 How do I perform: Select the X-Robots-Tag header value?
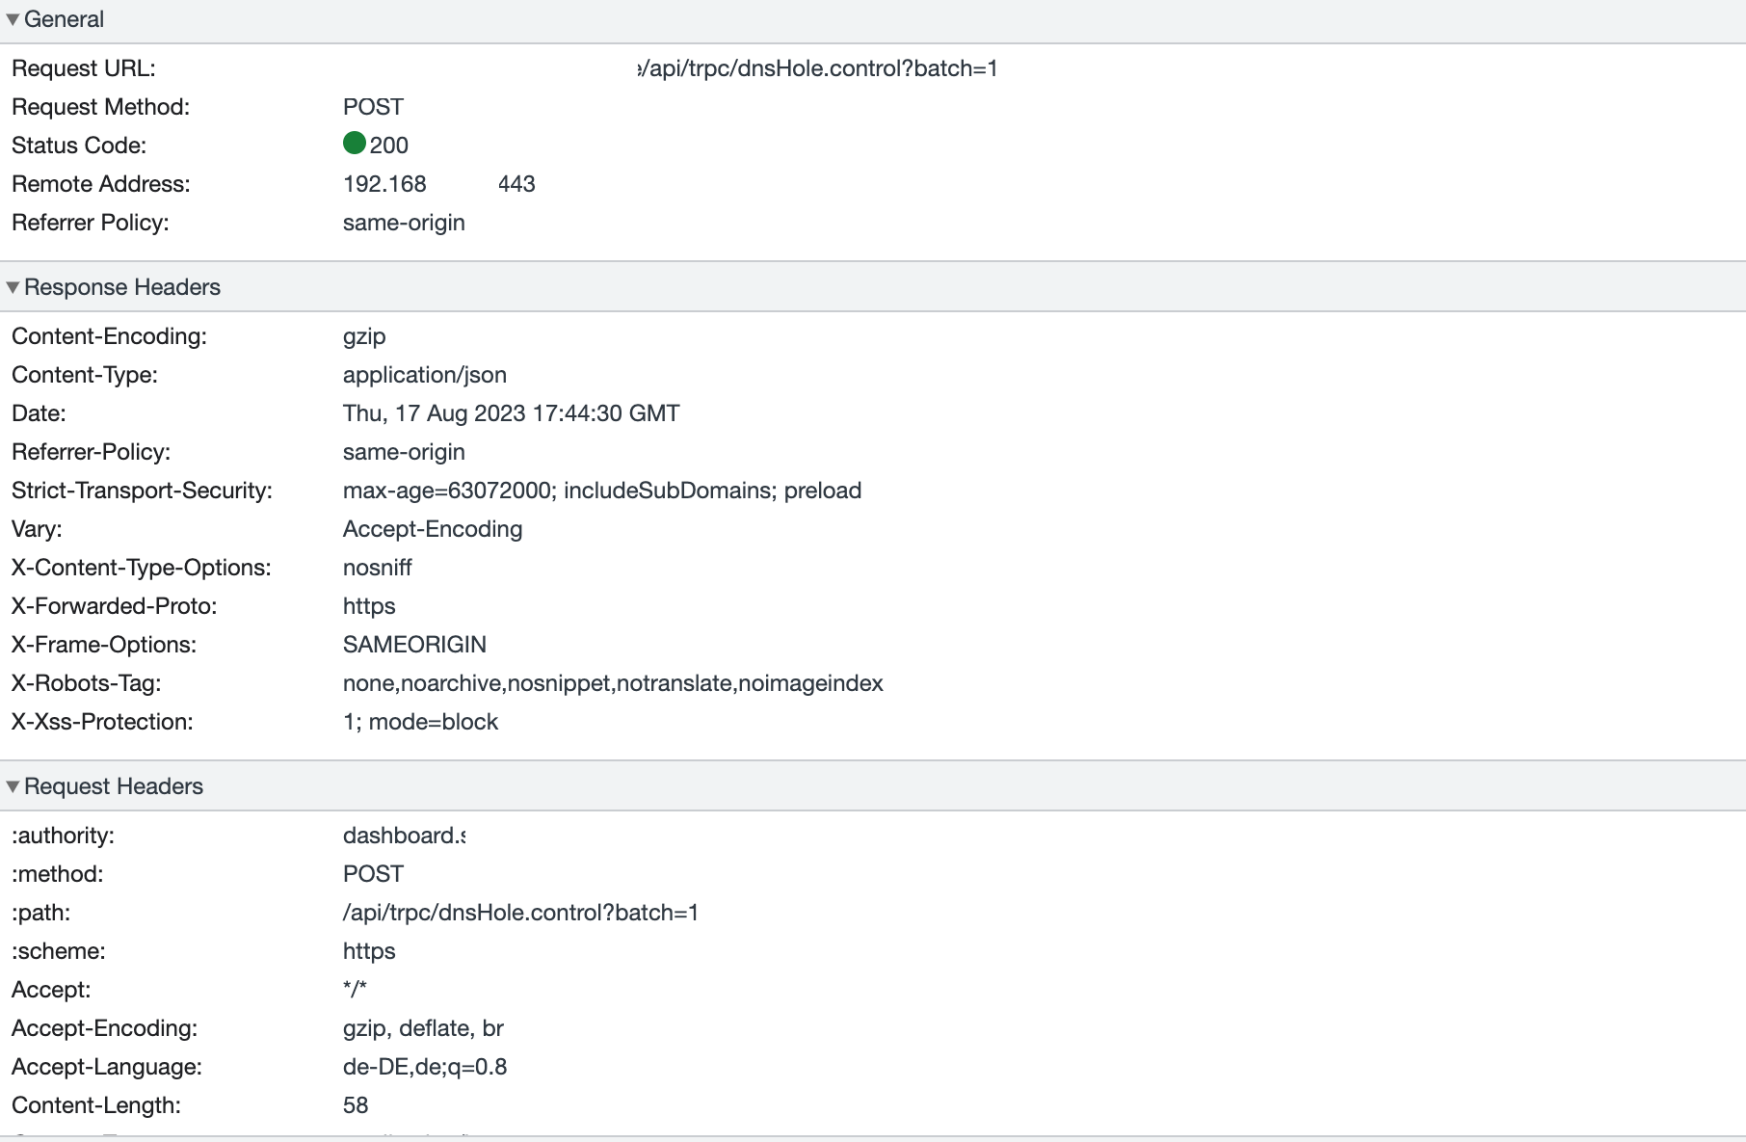pyautogui.click(x=613, y=683)
